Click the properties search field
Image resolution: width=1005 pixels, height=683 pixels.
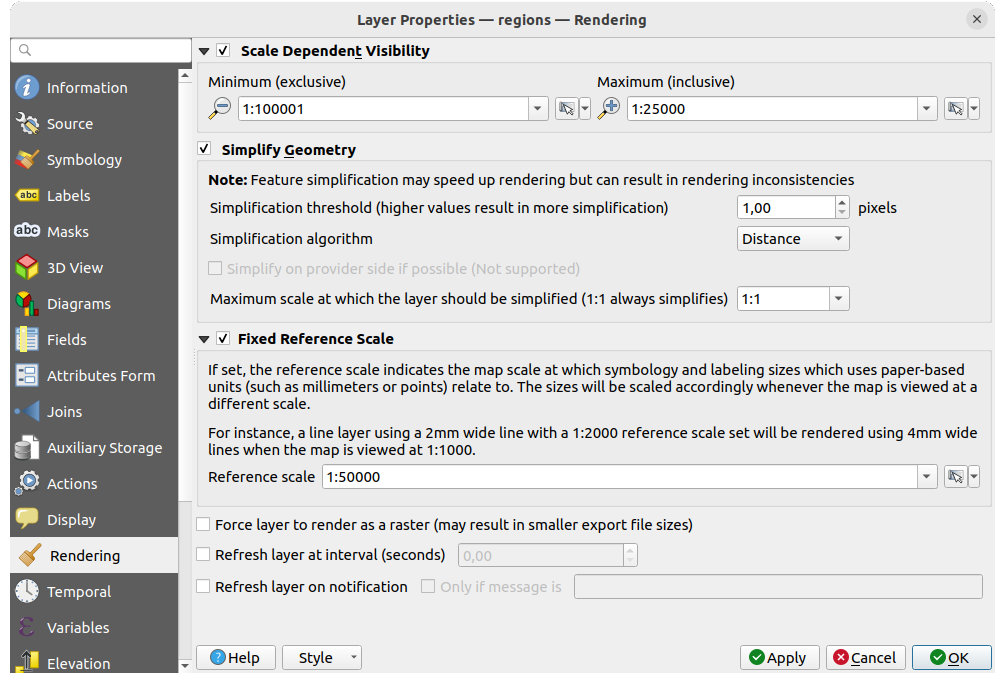[100, 50]
